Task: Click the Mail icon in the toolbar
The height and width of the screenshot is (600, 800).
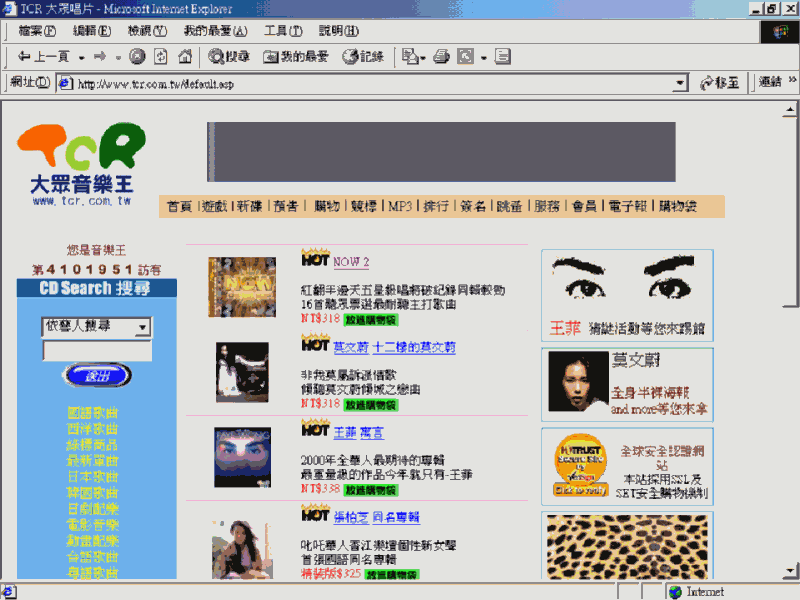Action: [411, 57]
